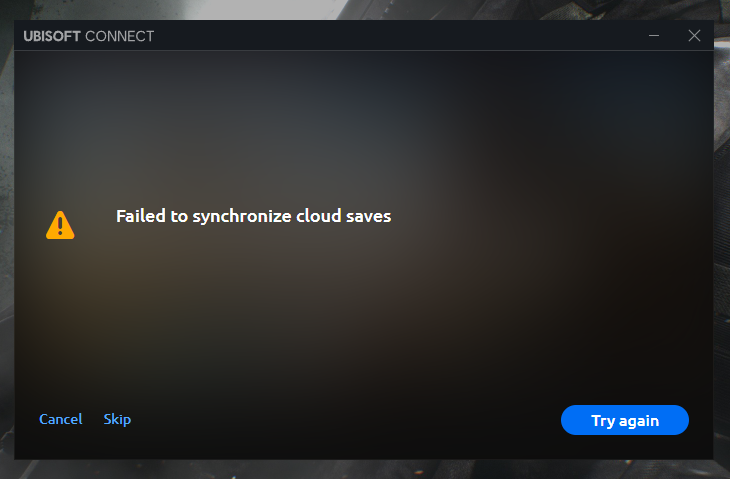Click the Ubisoft Connect logo text
Screen dimensions: 730x479
click(x=89, y=37)
